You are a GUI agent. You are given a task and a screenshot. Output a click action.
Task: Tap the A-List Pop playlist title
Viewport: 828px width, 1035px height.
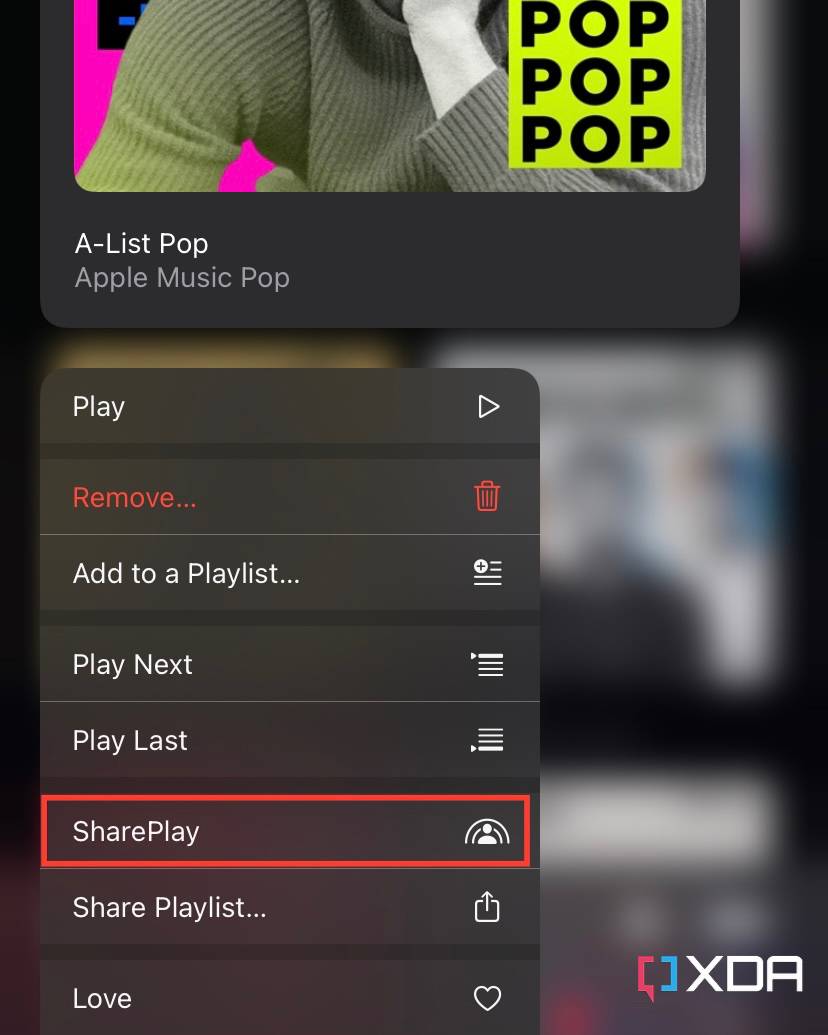point(141,244)
